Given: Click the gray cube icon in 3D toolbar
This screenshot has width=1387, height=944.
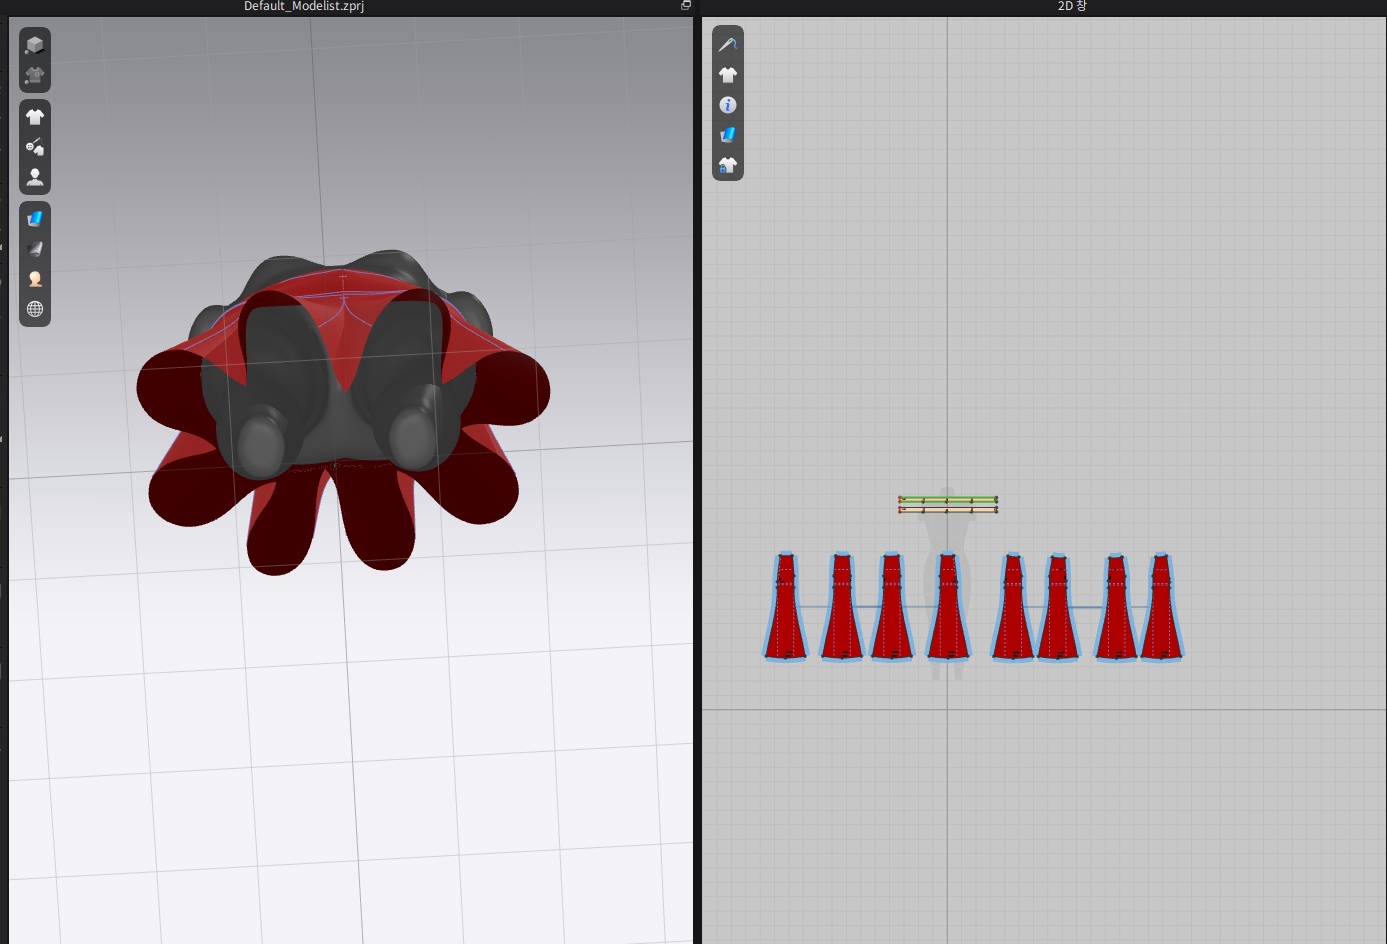Looking at the screenshot, I should (35, 45).
